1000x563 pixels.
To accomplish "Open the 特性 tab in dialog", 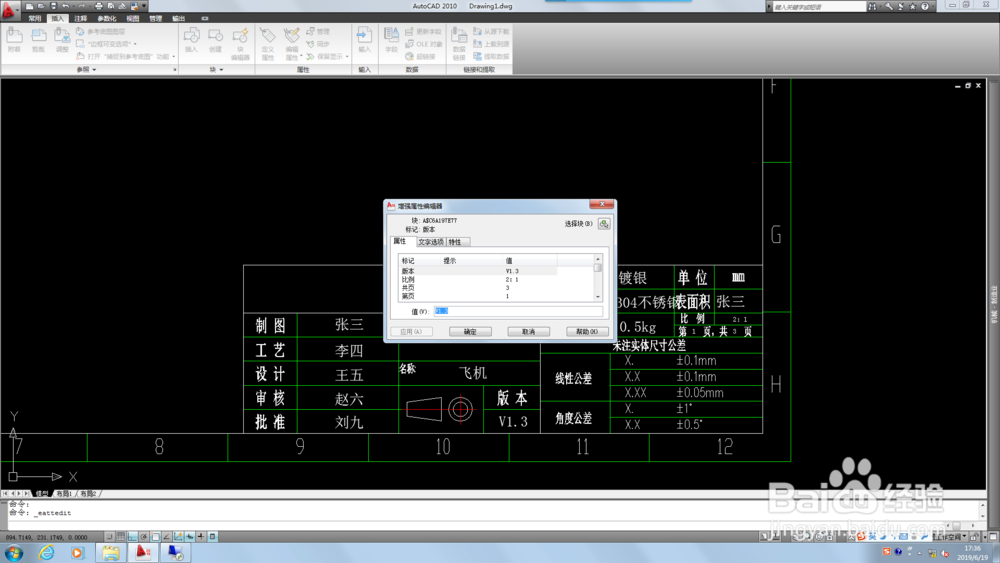I will (457, 242).
